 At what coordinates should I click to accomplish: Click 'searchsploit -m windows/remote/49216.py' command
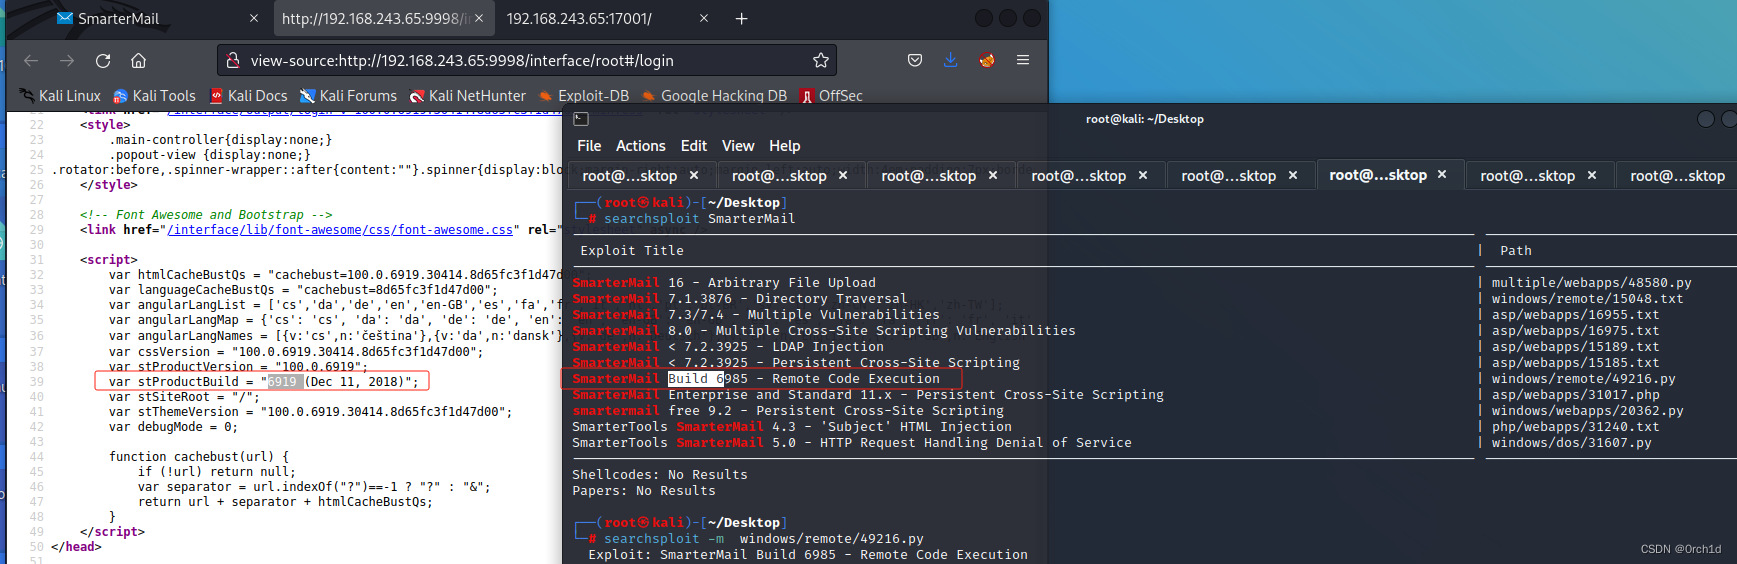[x=764, y=539]
